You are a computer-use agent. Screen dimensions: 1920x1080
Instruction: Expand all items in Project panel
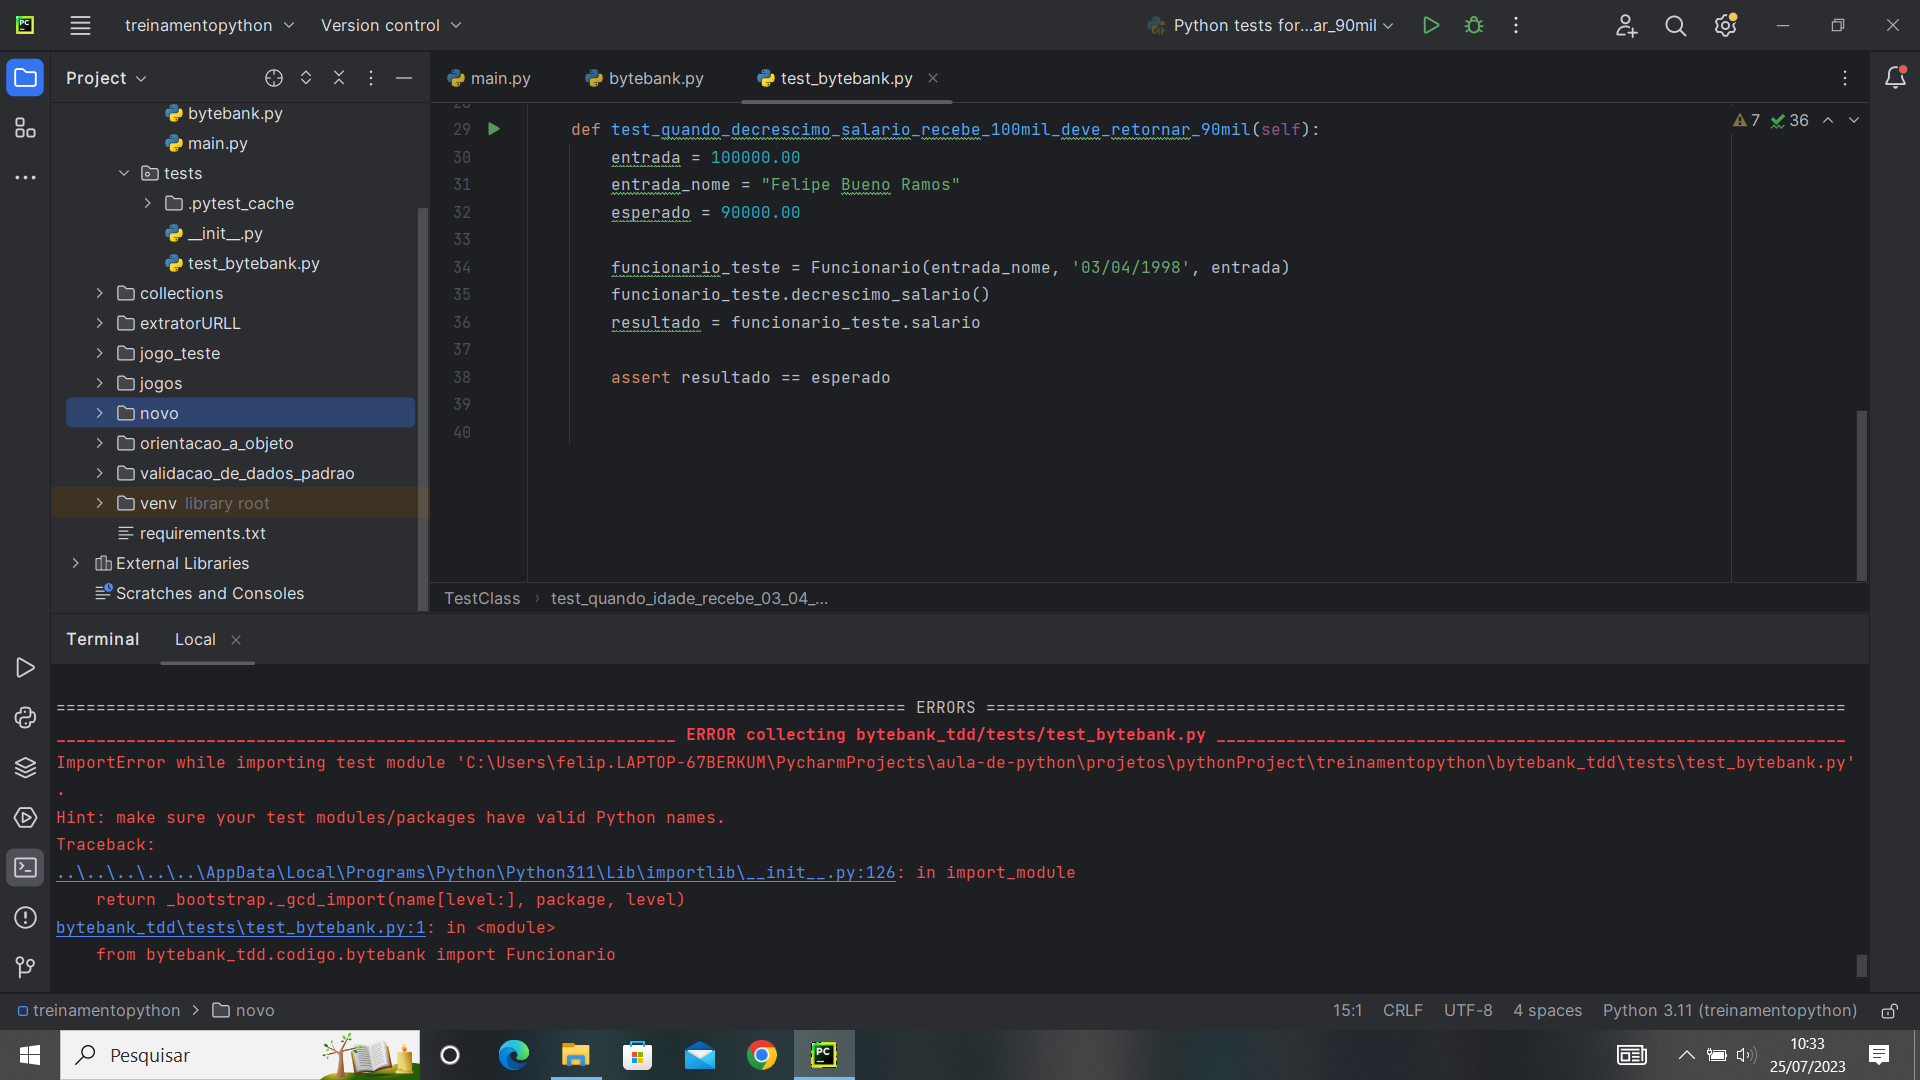pos(306,78)
